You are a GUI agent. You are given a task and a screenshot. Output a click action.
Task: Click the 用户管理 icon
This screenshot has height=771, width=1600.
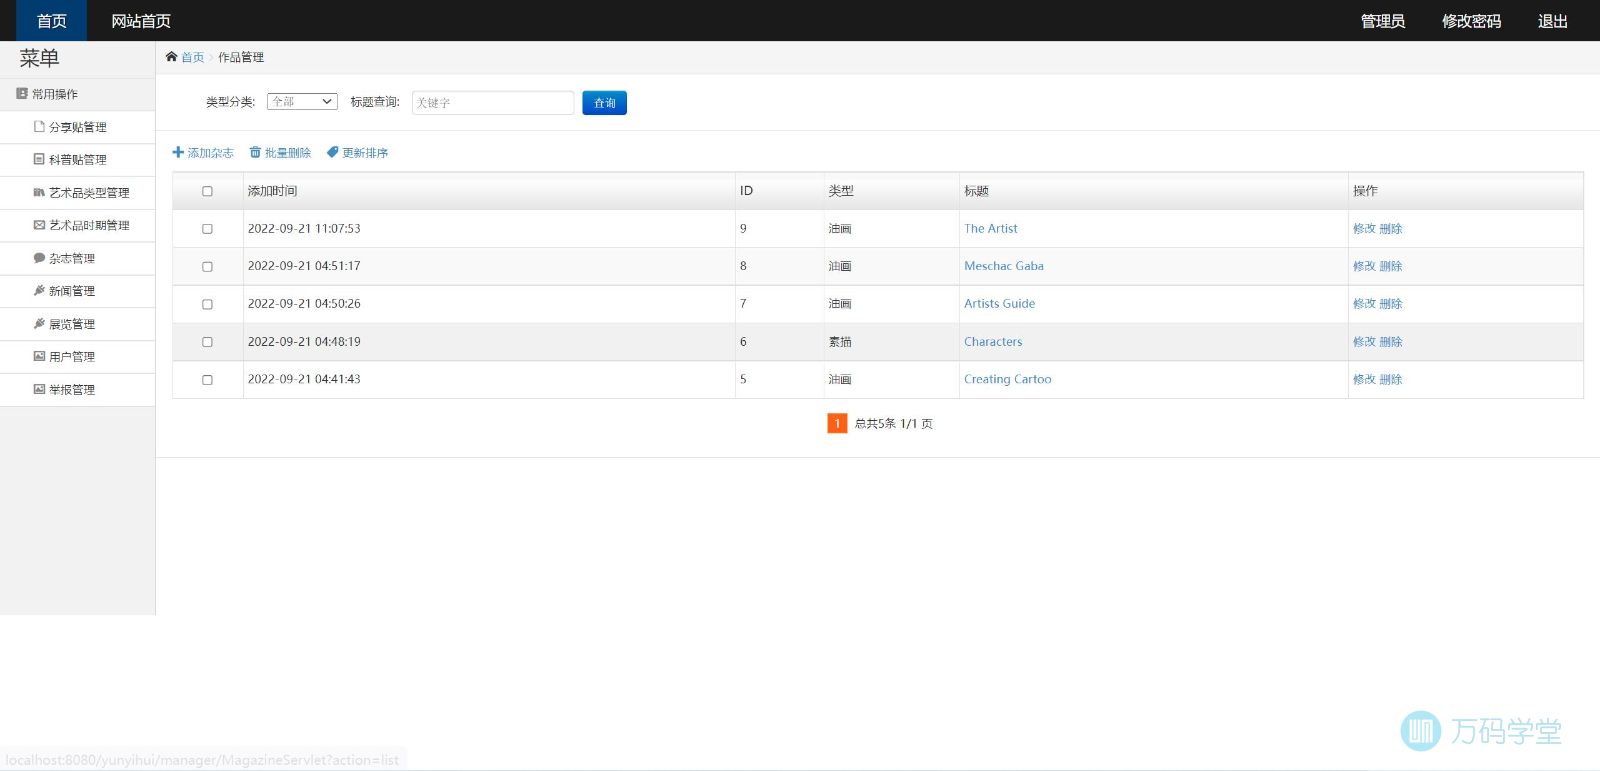(x=39, y=356)
